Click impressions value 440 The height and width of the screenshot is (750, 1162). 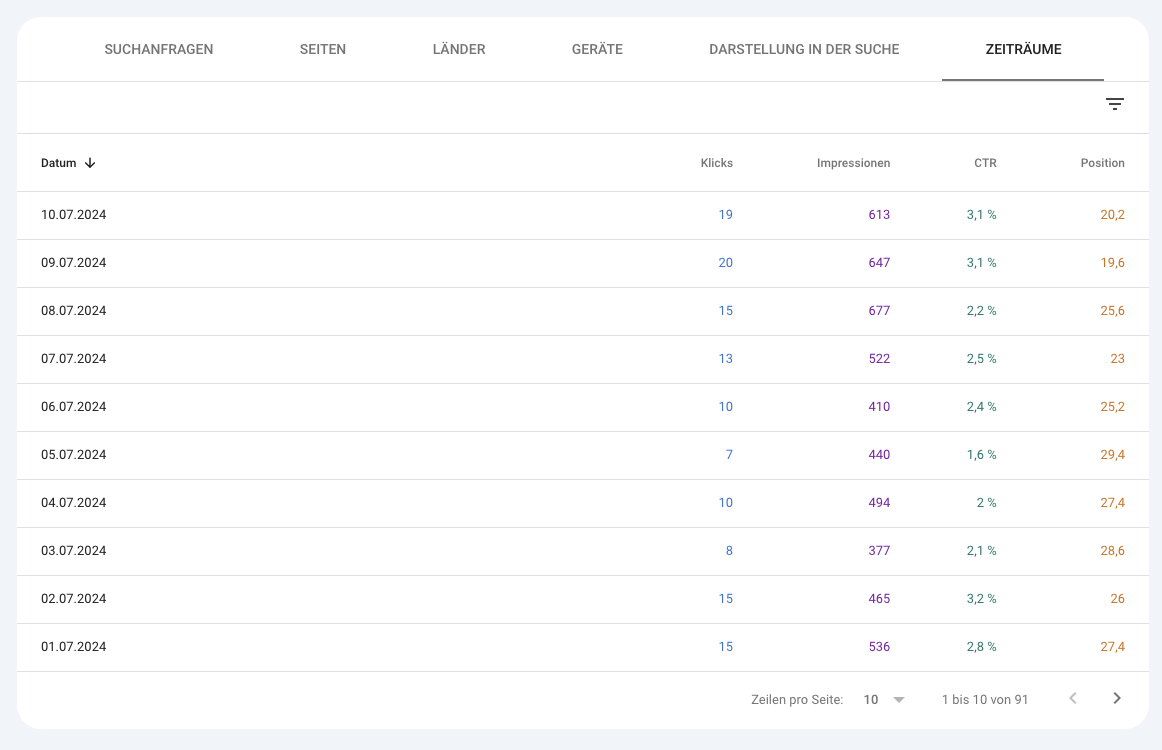[879, 455]
